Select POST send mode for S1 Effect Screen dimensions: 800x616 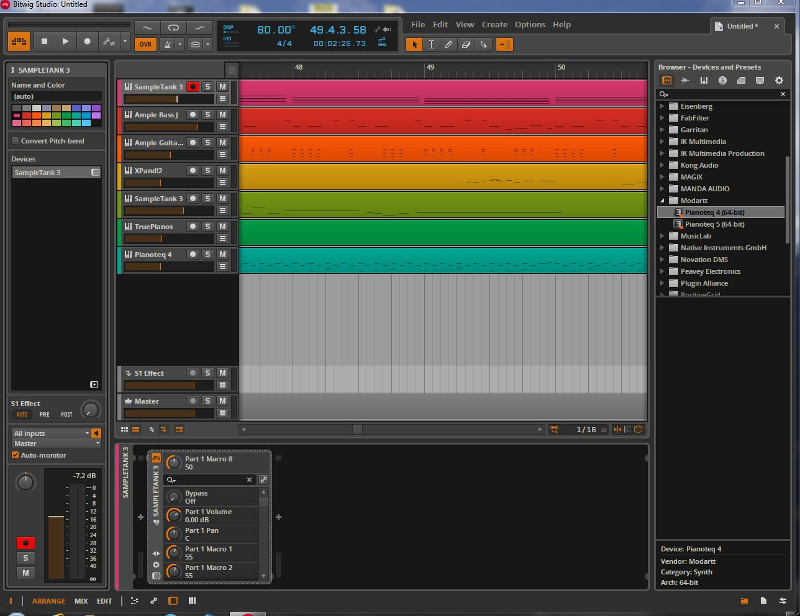[66, 414]
